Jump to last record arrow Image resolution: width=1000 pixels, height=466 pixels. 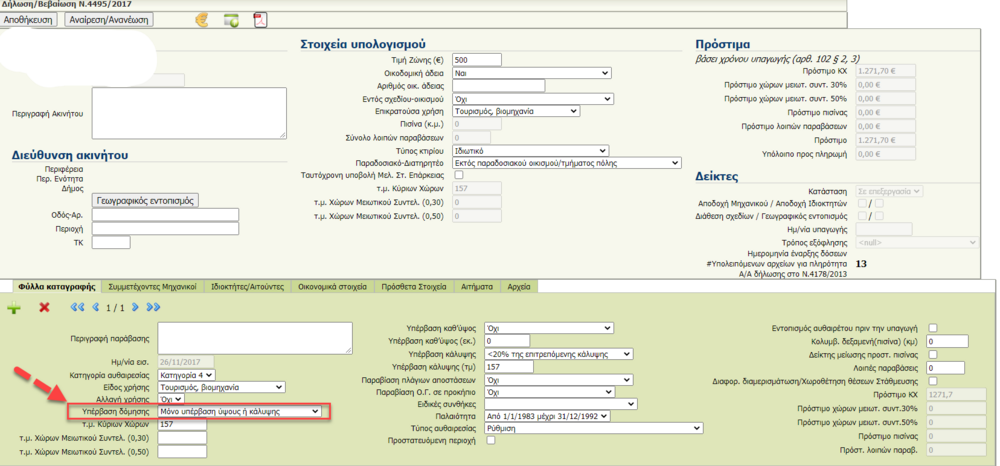coord(153,307)
